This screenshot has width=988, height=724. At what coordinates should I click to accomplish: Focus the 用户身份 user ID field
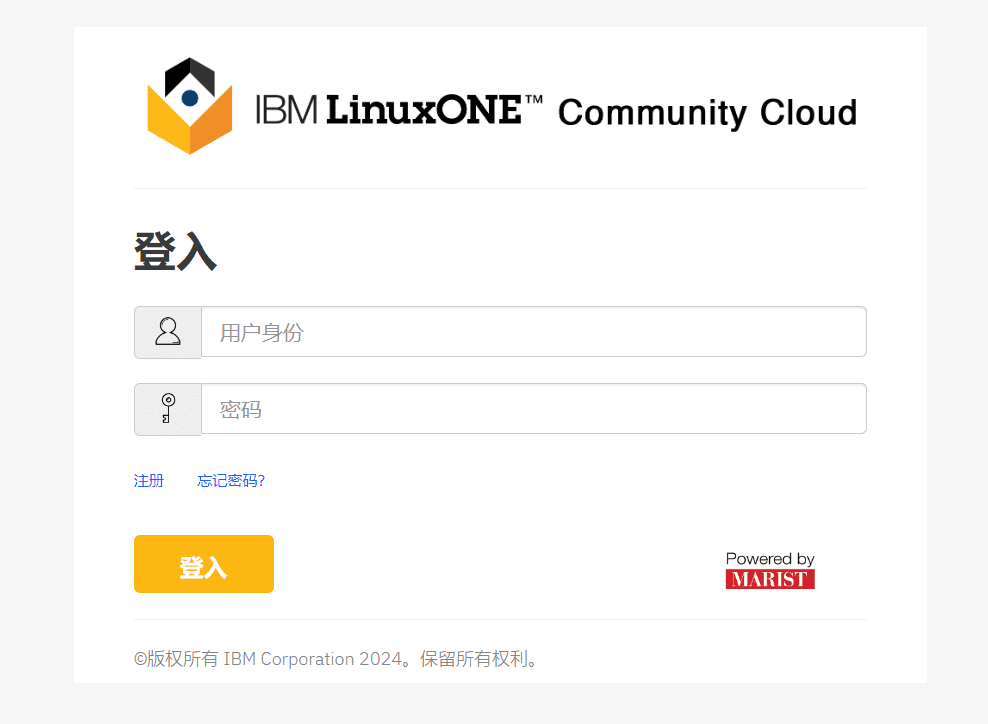534,332
